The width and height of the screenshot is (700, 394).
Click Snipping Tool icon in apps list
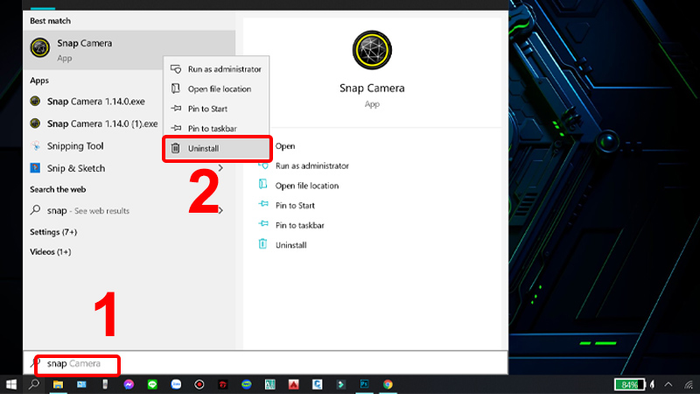click(x=35, y=145)
